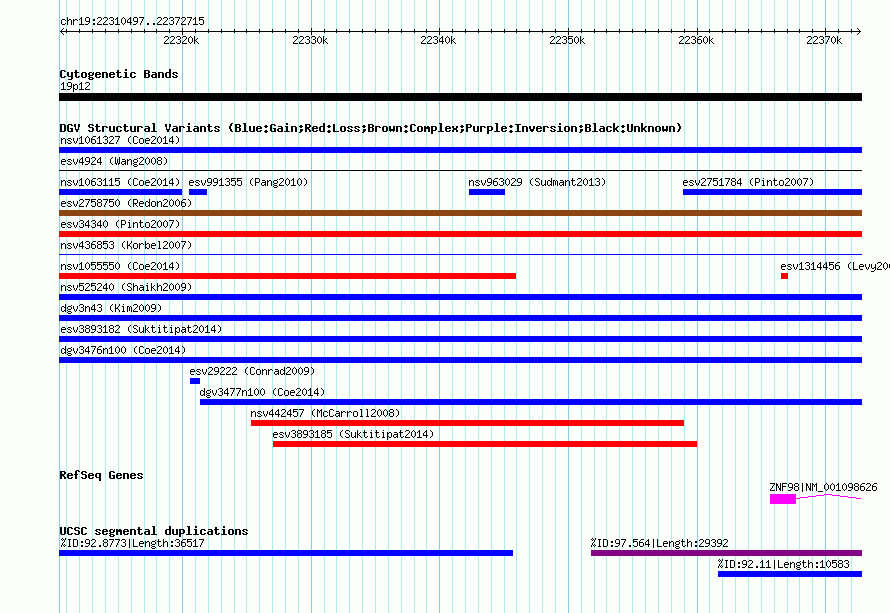890x613 pixels.
Task: Click the chr19:22310497..22372715 region label
Action: 132,22
